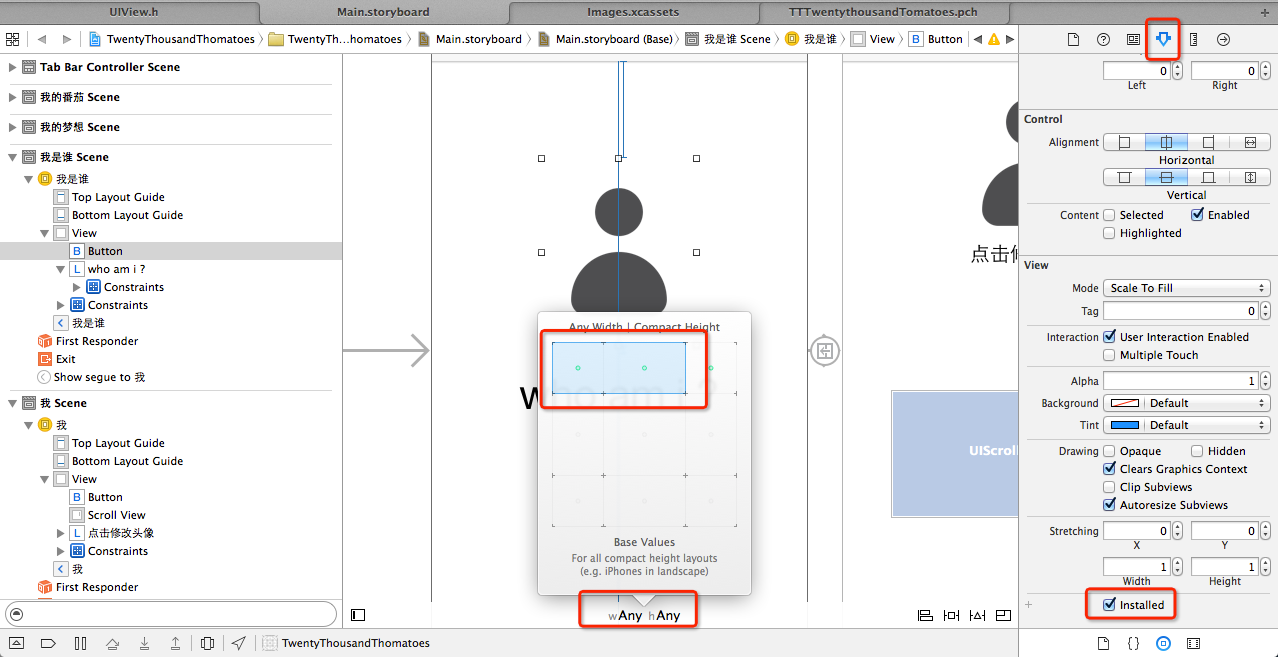Go back in editor history
Image resolution: width=1278 pixels, height=657 pixels.
42,39
